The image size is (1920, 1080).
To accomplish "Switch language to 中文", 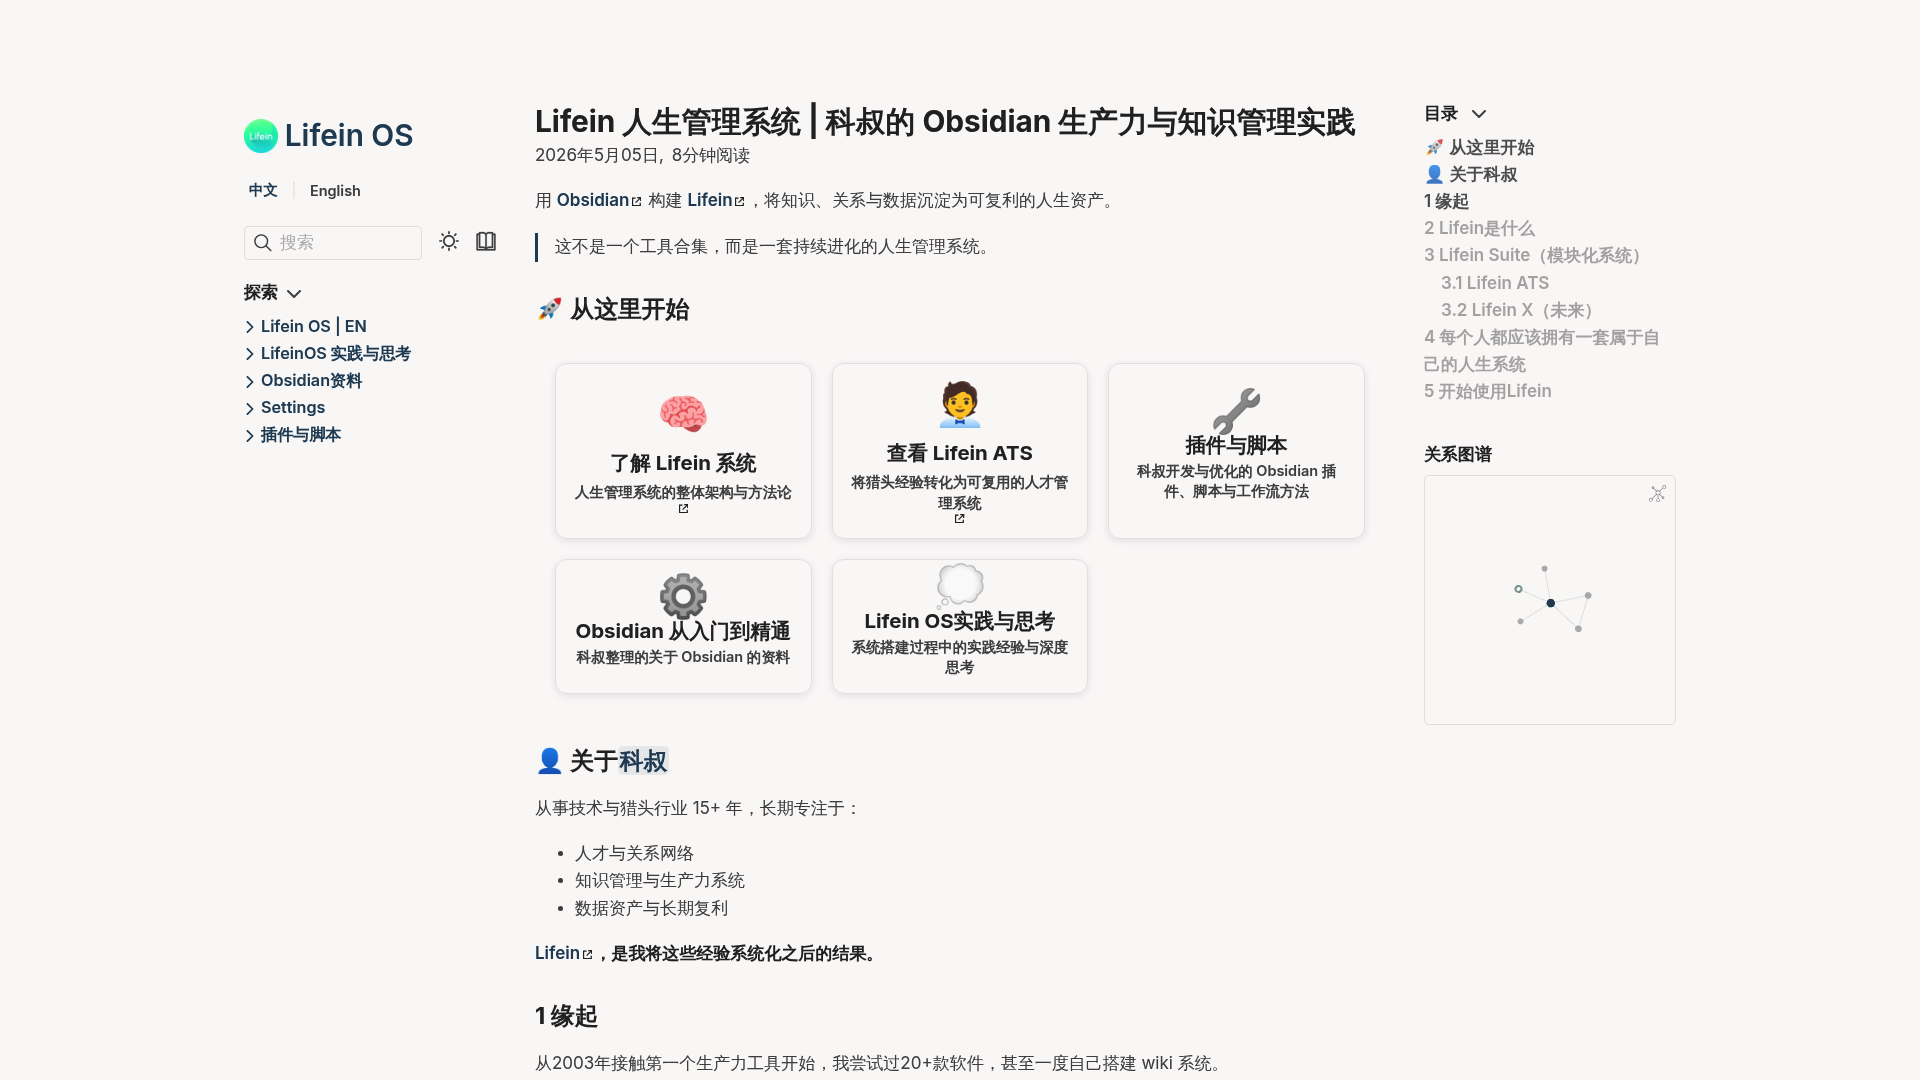I will coord(263,190).
